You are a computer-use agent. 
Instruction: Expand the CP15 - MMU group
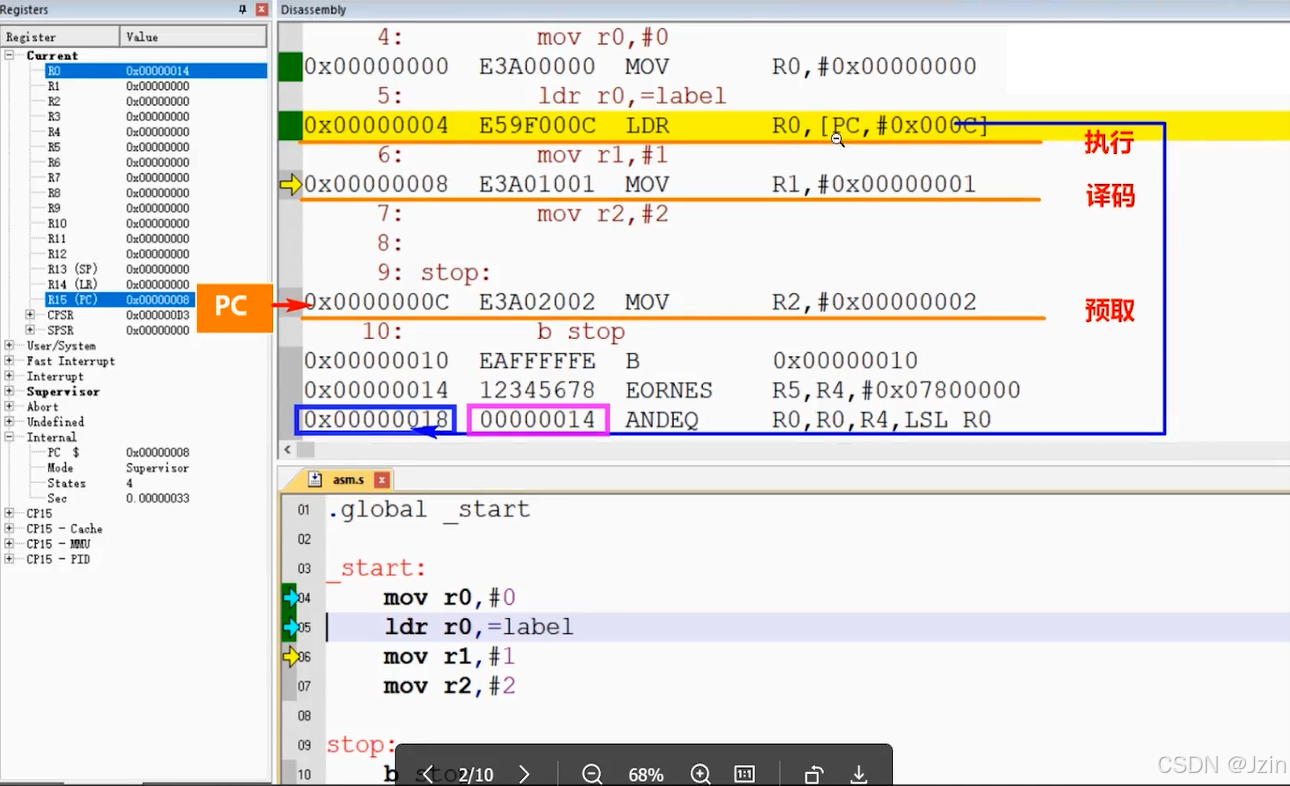coord(9,544)
